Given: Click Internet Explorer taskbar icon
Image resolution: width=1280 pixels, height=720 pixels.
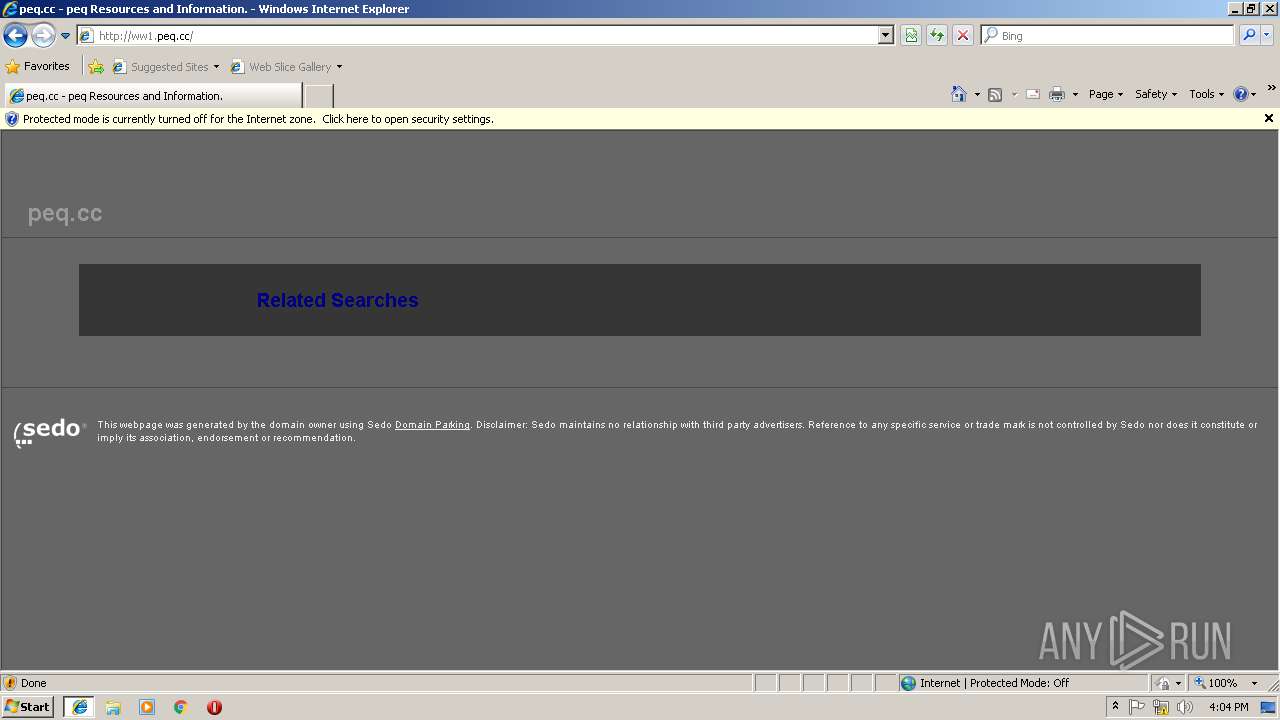Looking at the screenshot, I should (80, 707).
